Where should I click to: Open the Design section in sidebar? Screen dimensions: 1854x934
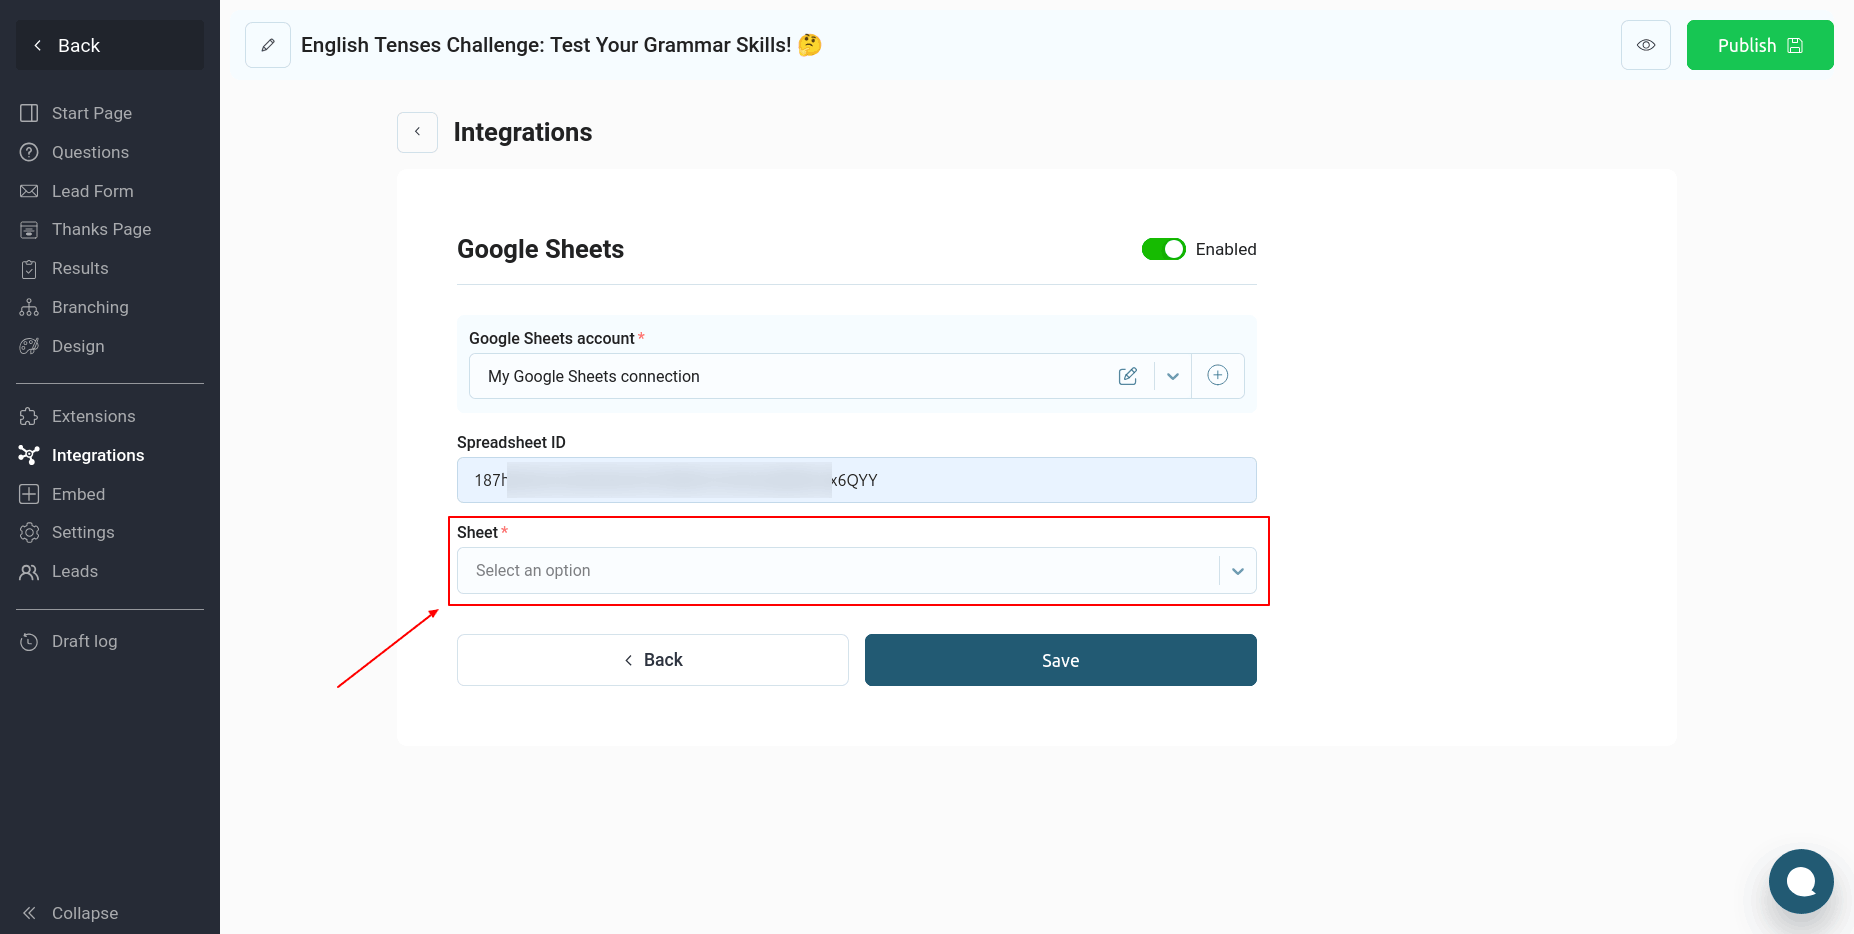(78, 346)
